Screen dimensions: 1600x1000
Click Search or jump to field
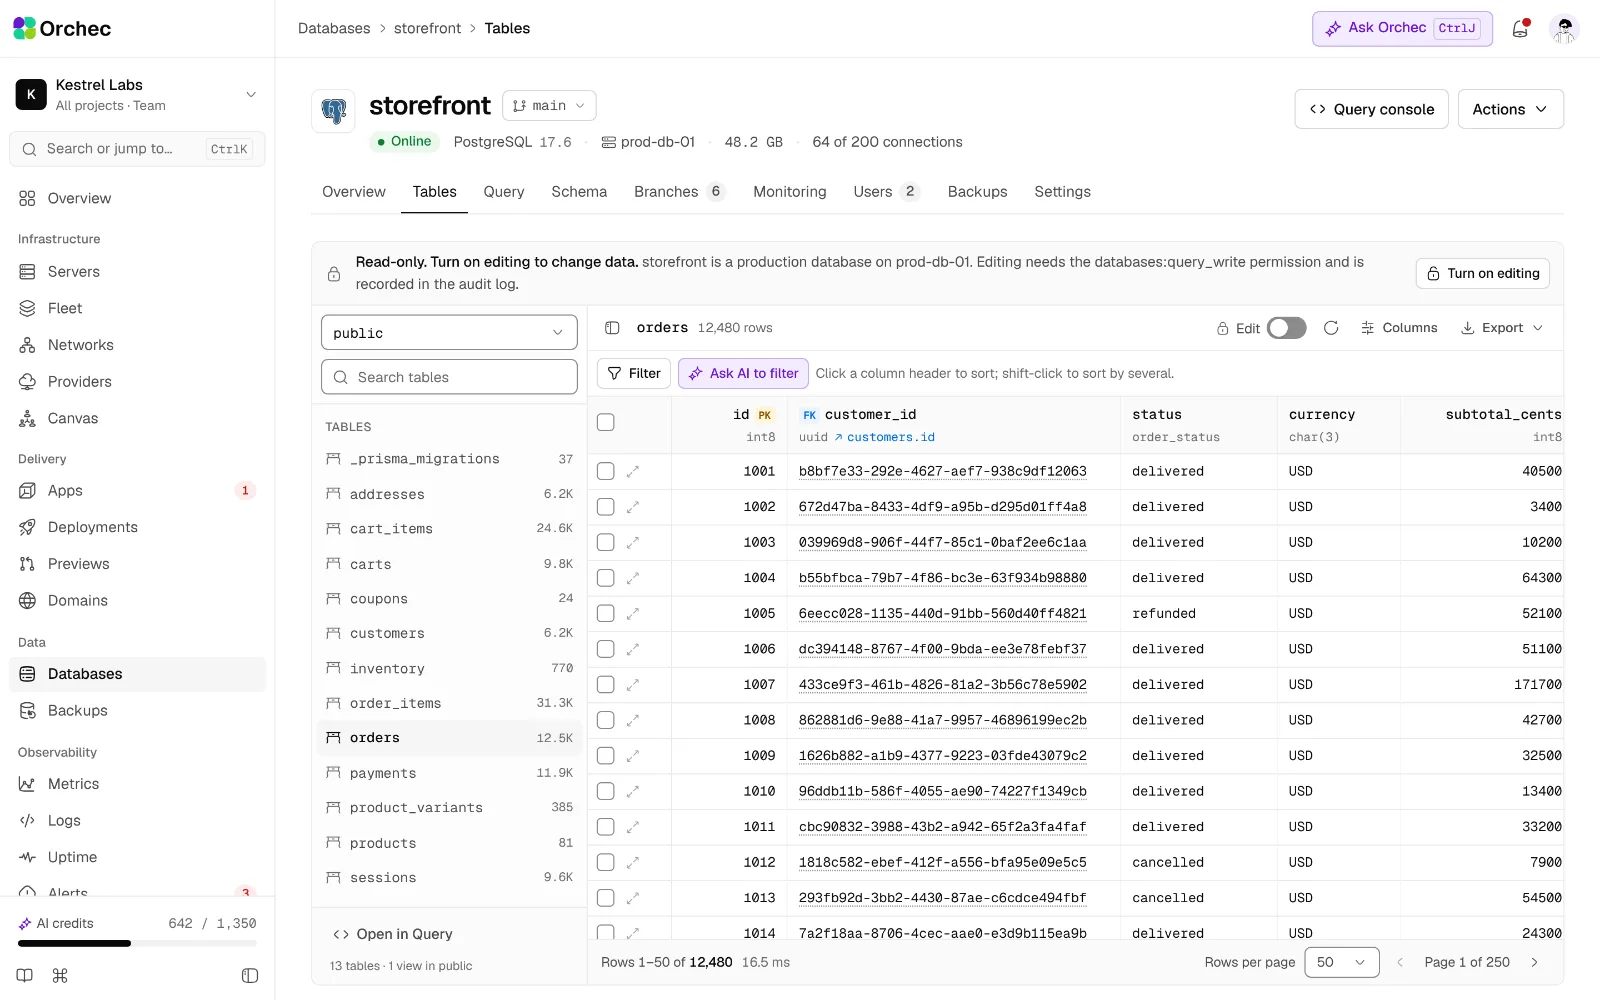pos(138,149)
